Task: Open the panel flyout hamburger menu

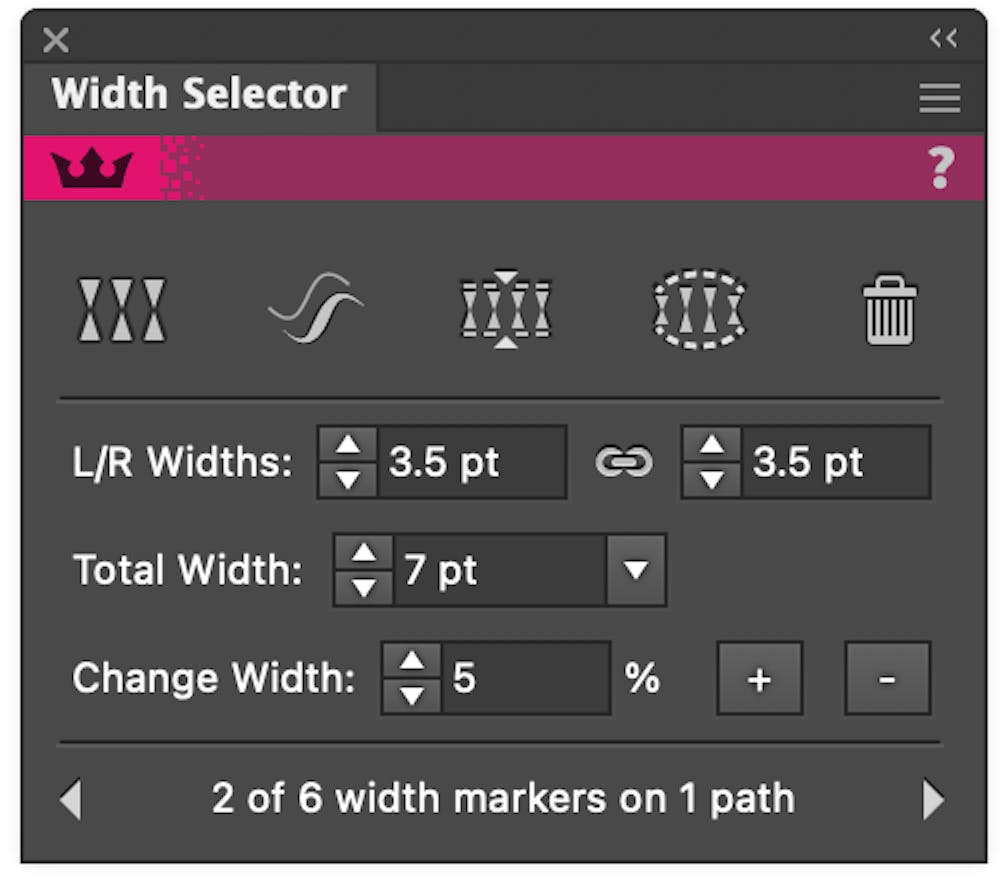Action: (938, 98)
